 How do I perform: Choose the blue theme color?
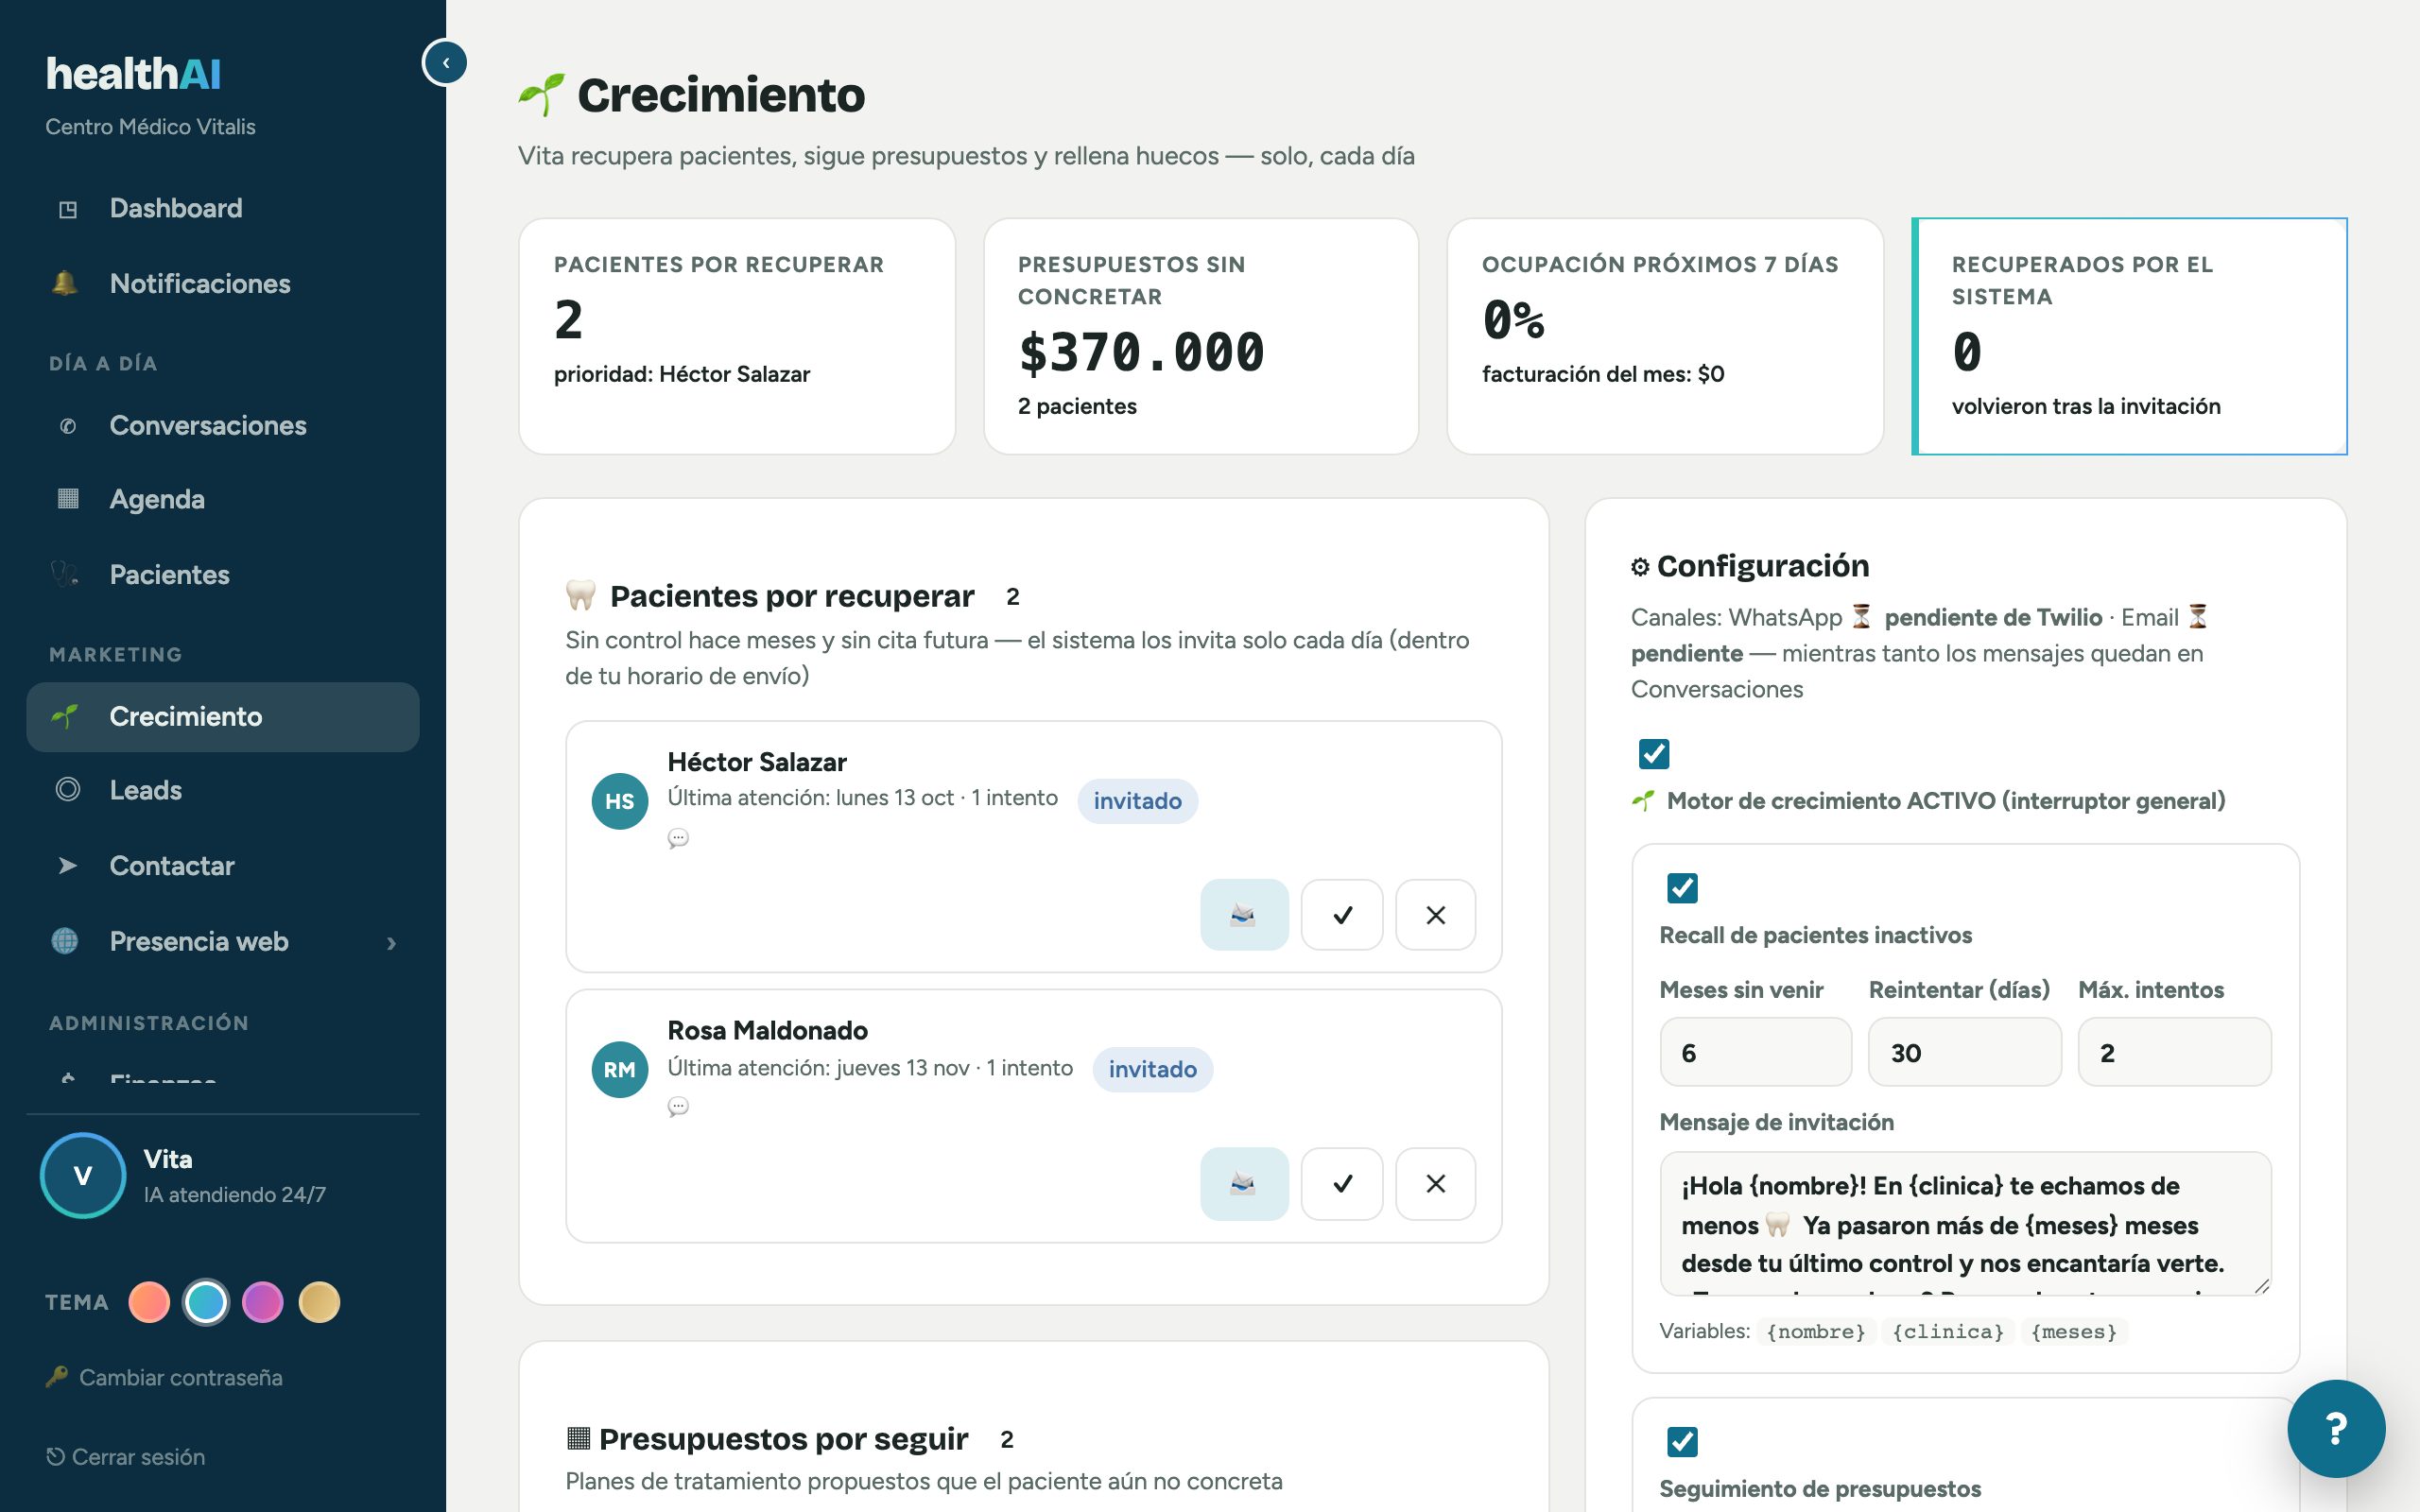(206, 1303)
